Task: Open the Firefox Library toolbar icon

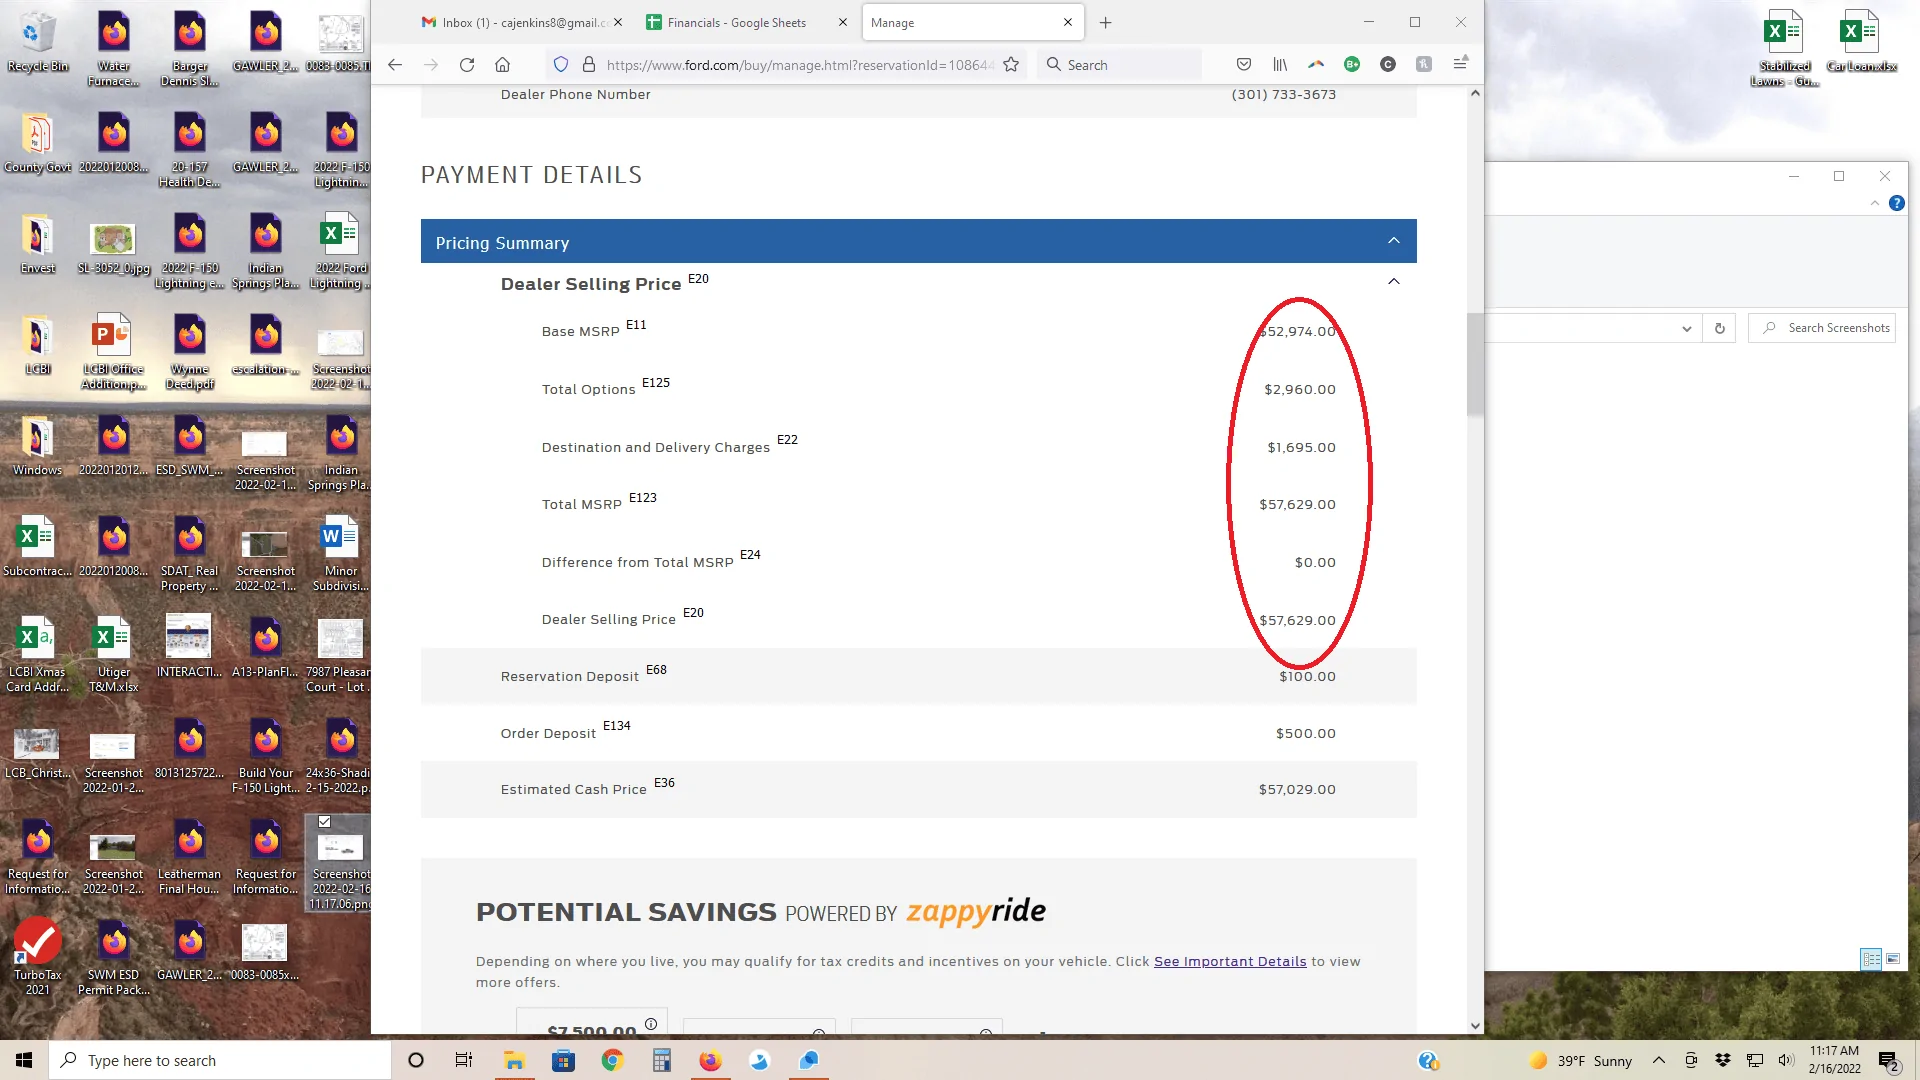Action: [1280, 64]
